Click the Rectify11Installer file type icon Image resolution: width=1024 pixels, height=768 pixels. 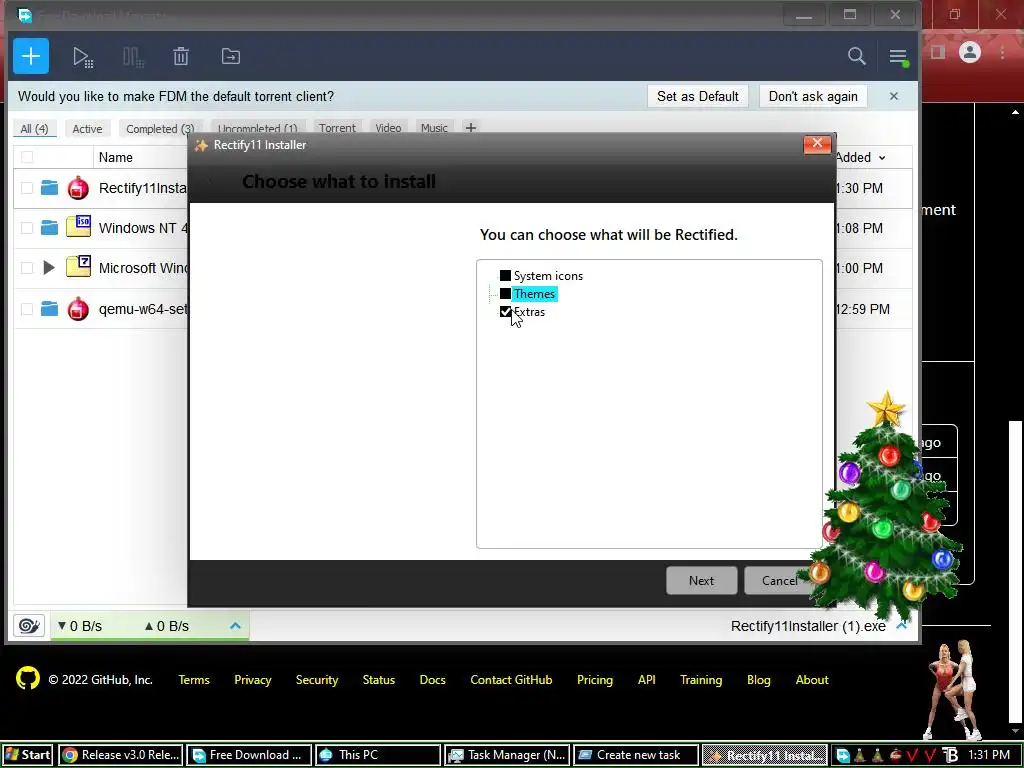pos(78,188)
